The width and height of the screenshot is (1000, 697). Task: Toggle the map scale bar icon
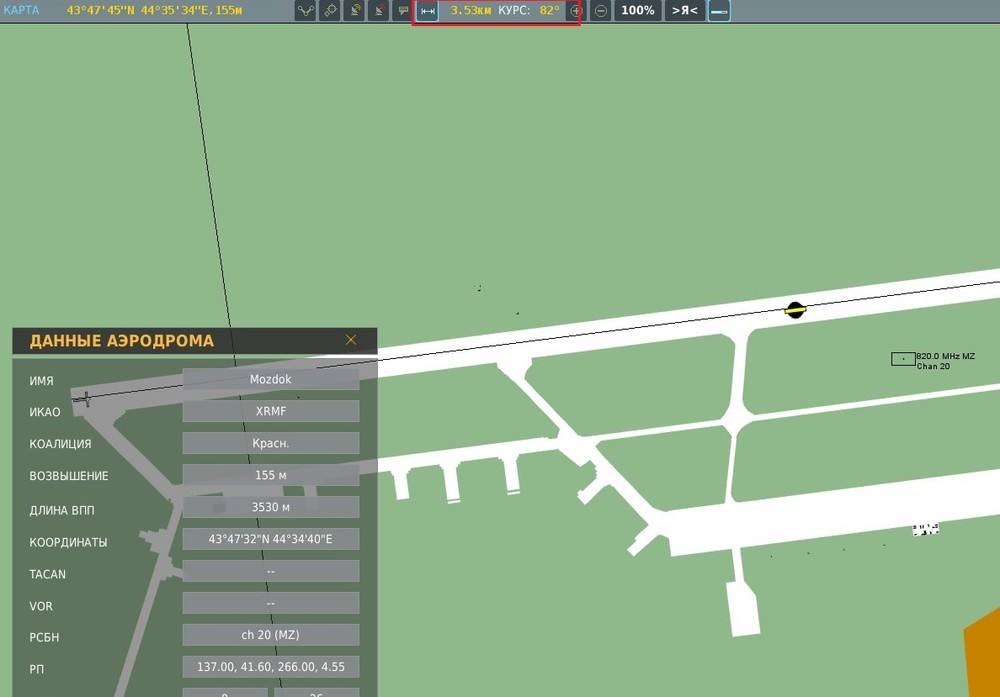719,11
